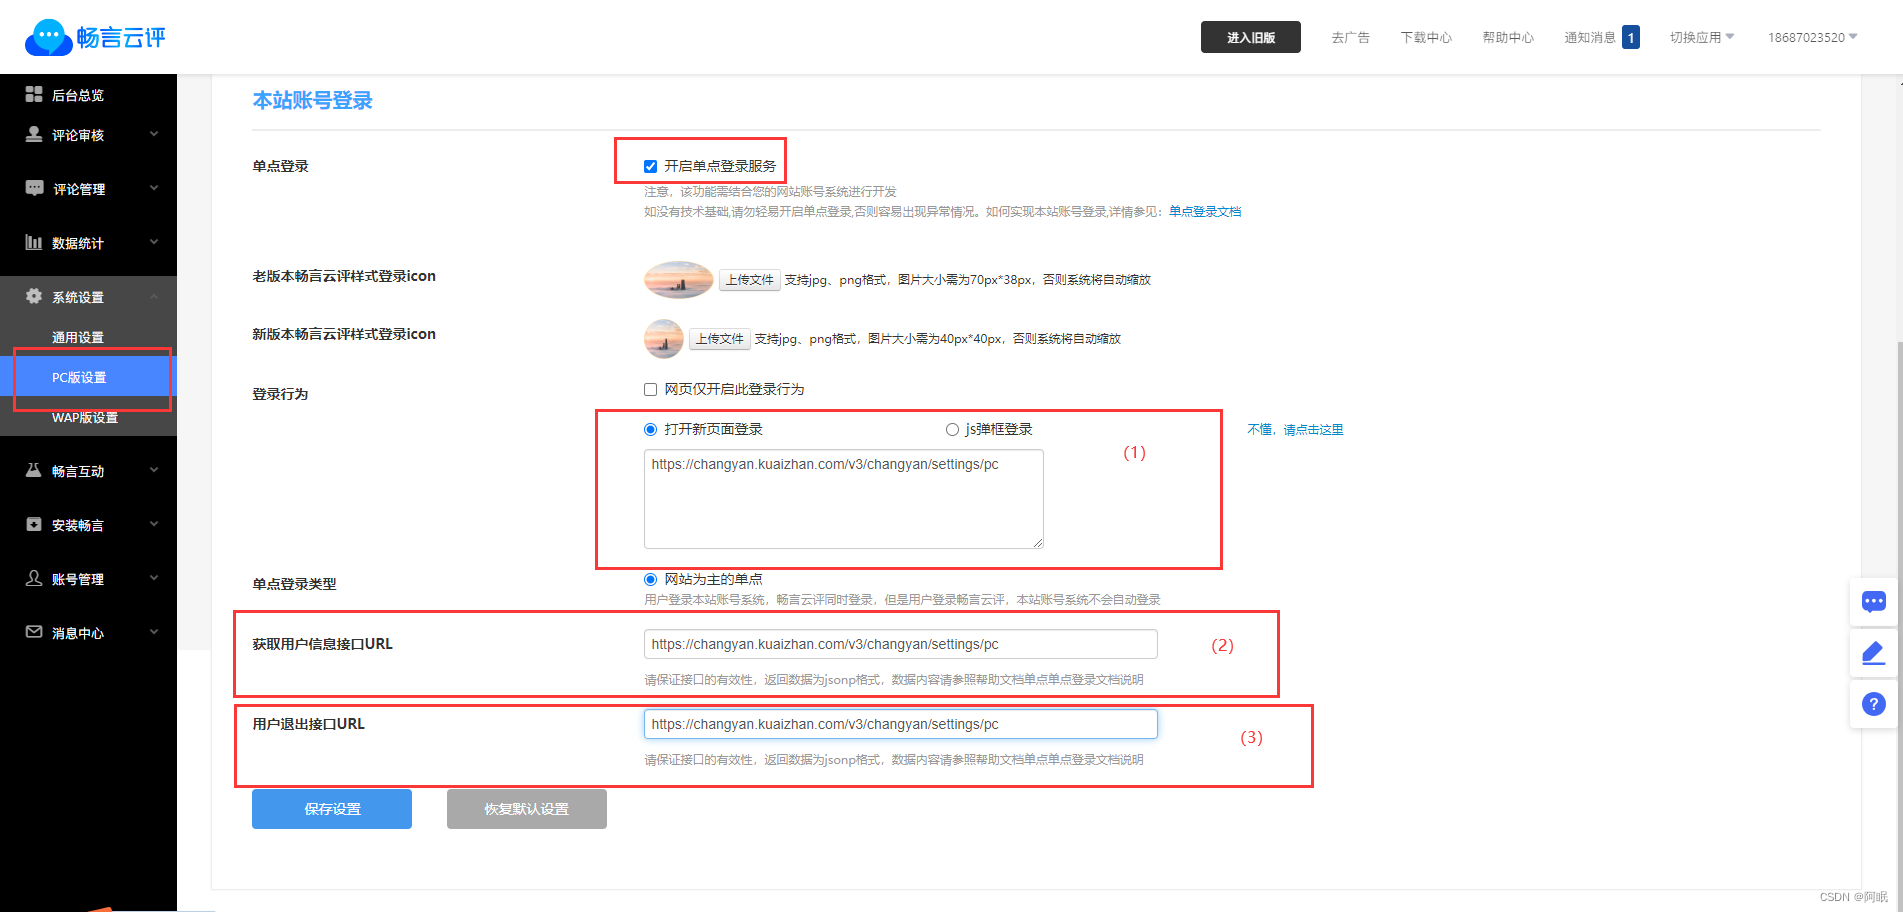Viewport: 1903px width, 912px height.
Task: Collapse 系统设置 menu chevron
Action: coord(154,296)
